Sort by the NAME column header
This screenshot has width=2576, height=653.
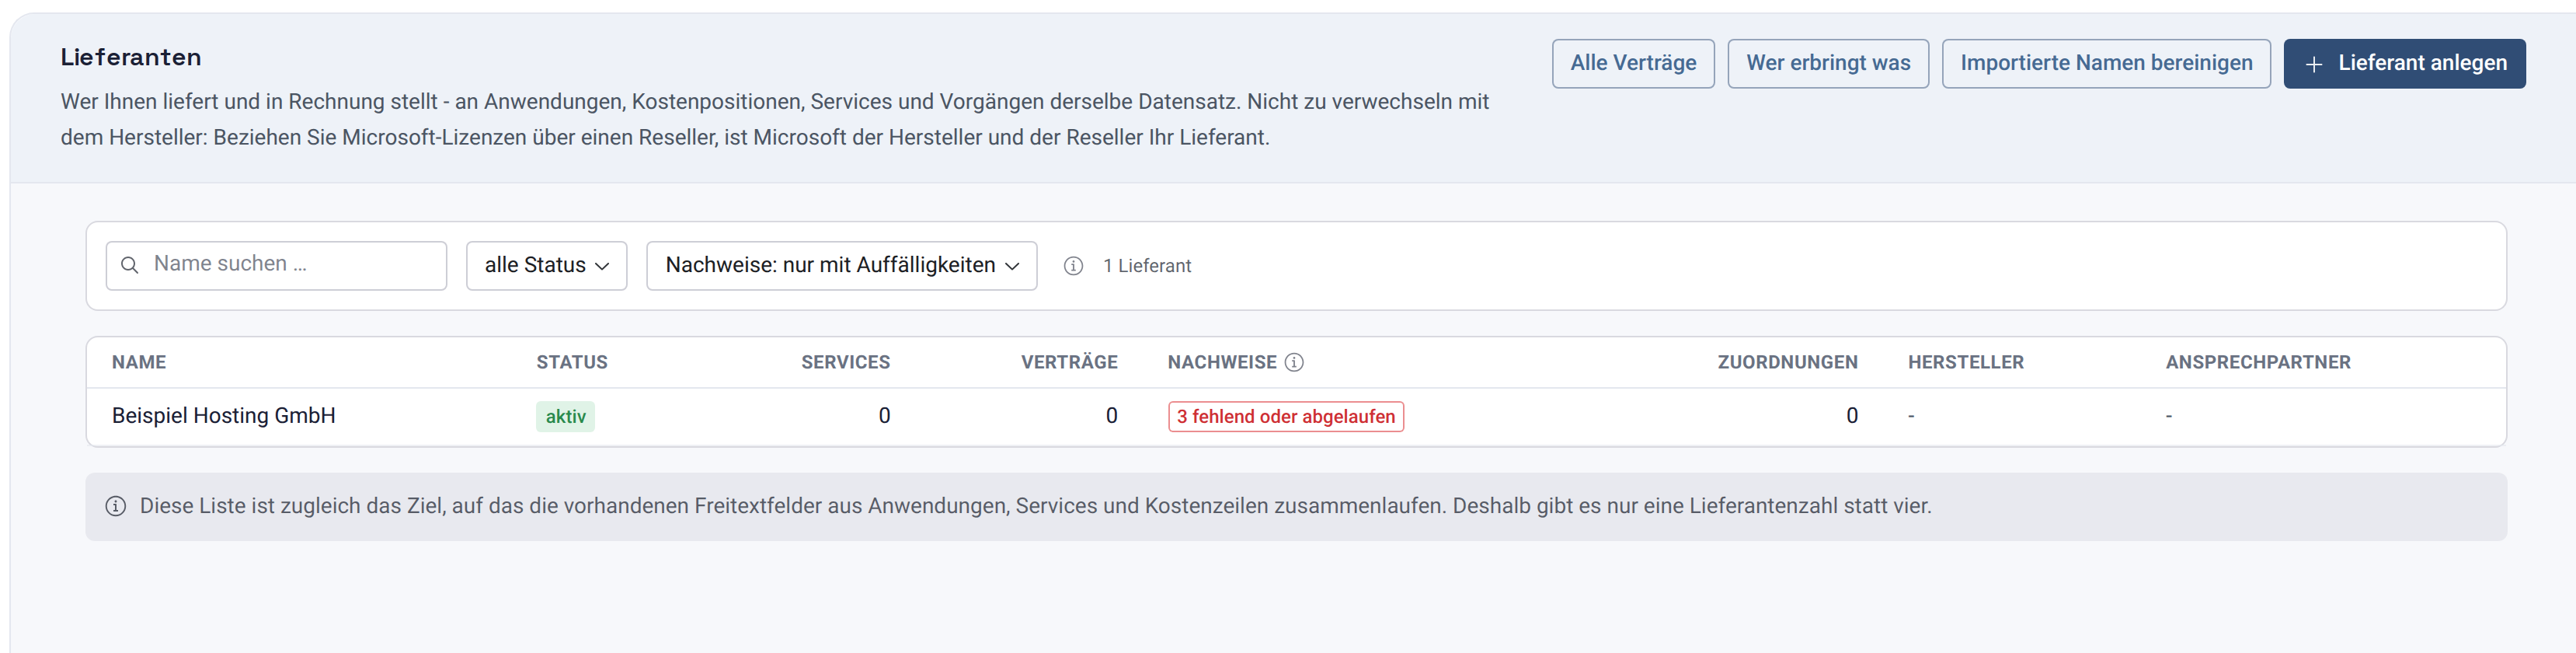tap(139, 362)
